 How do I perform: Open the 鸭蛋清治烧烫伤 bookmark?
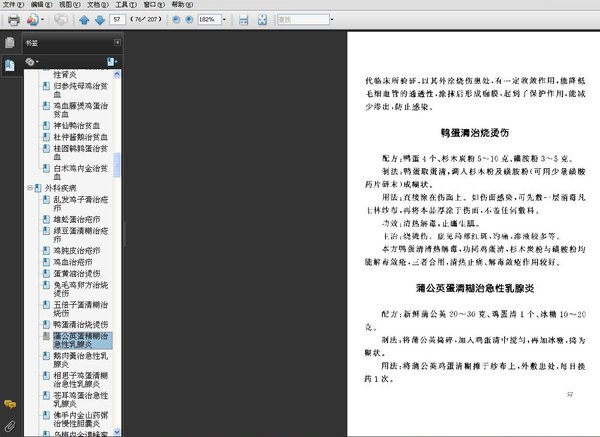(x=79, y=324)
